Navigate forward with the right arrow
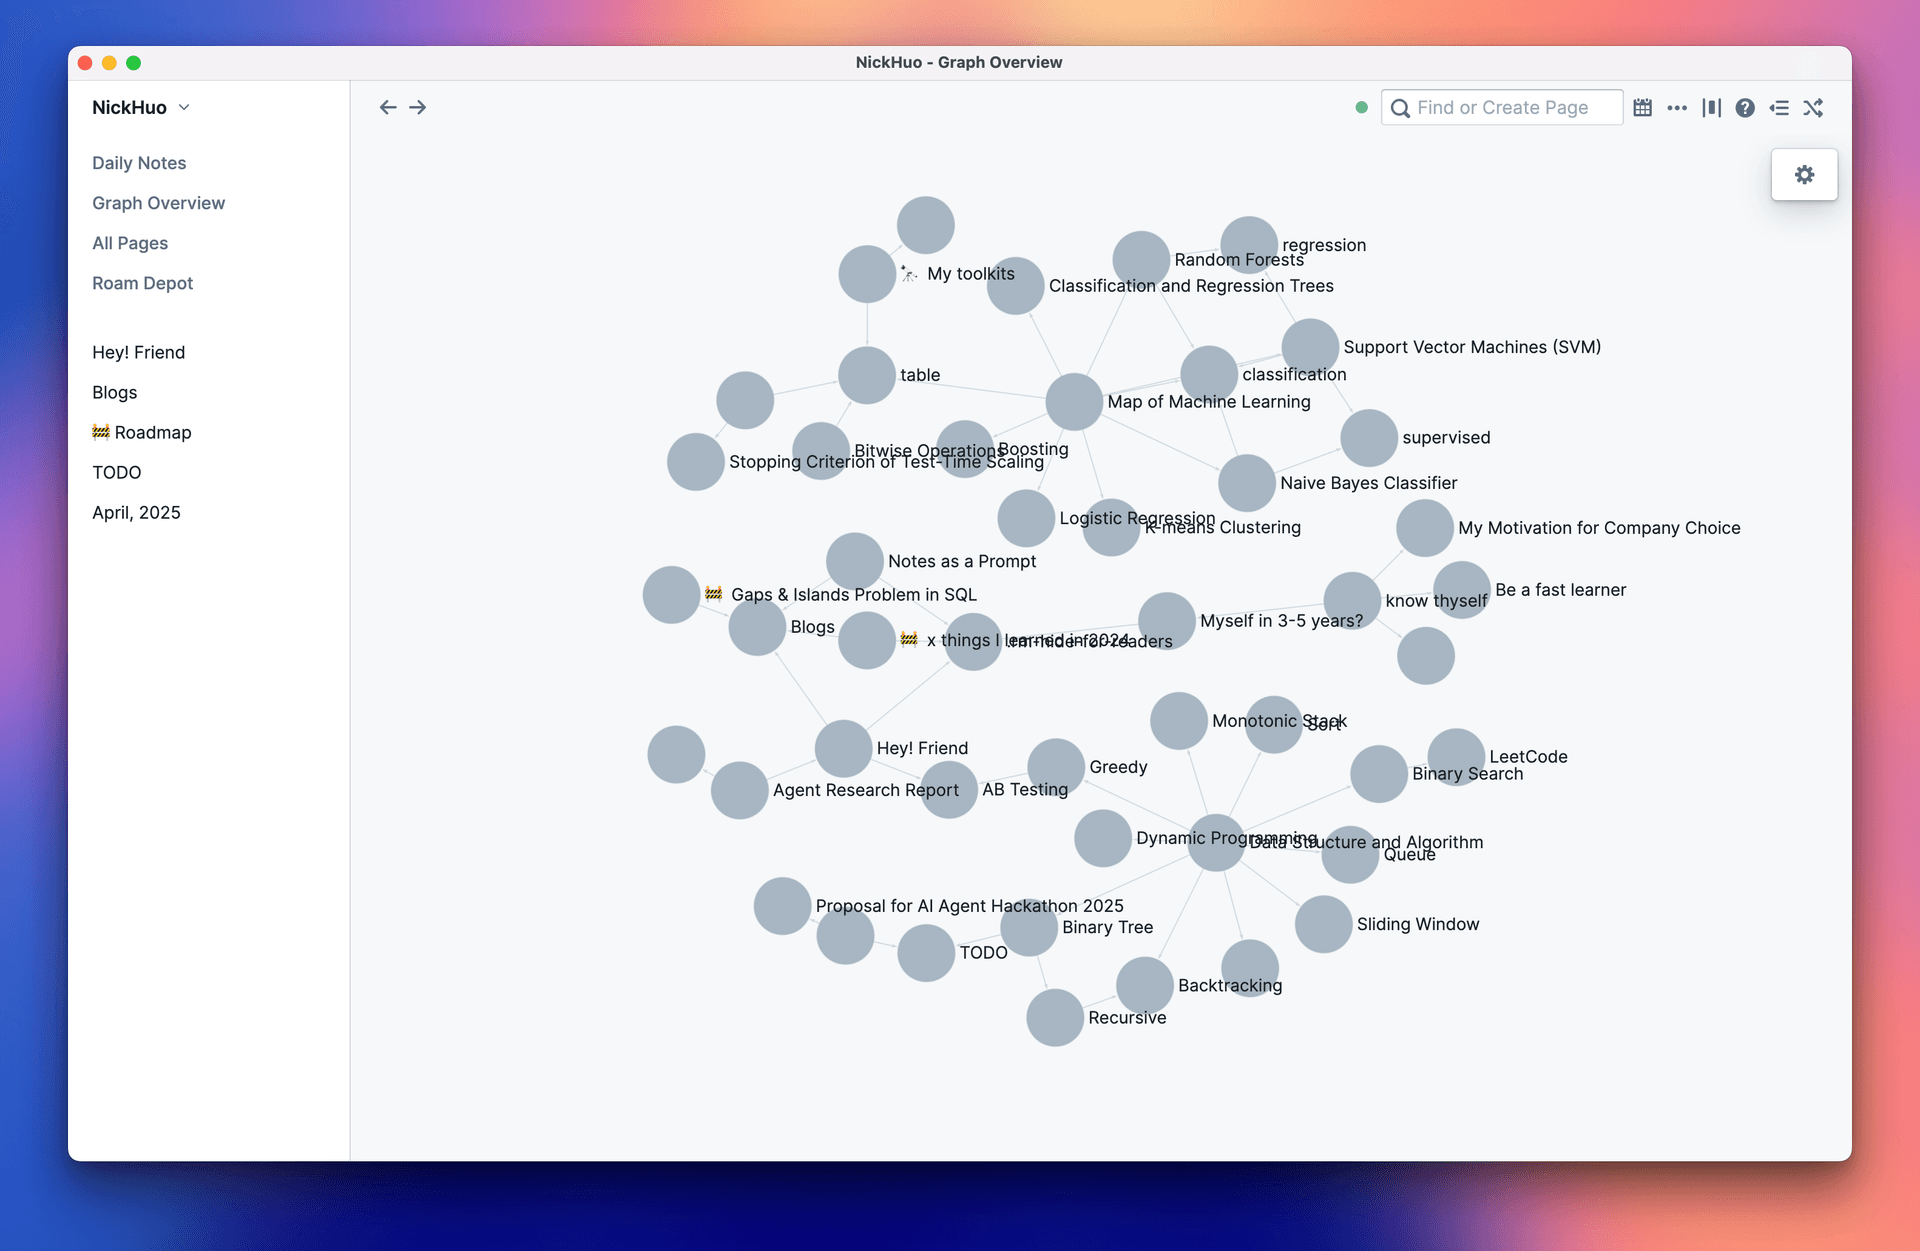Image resolution: width=1920 pixels, height=1251 pixels. click(418, 107)
